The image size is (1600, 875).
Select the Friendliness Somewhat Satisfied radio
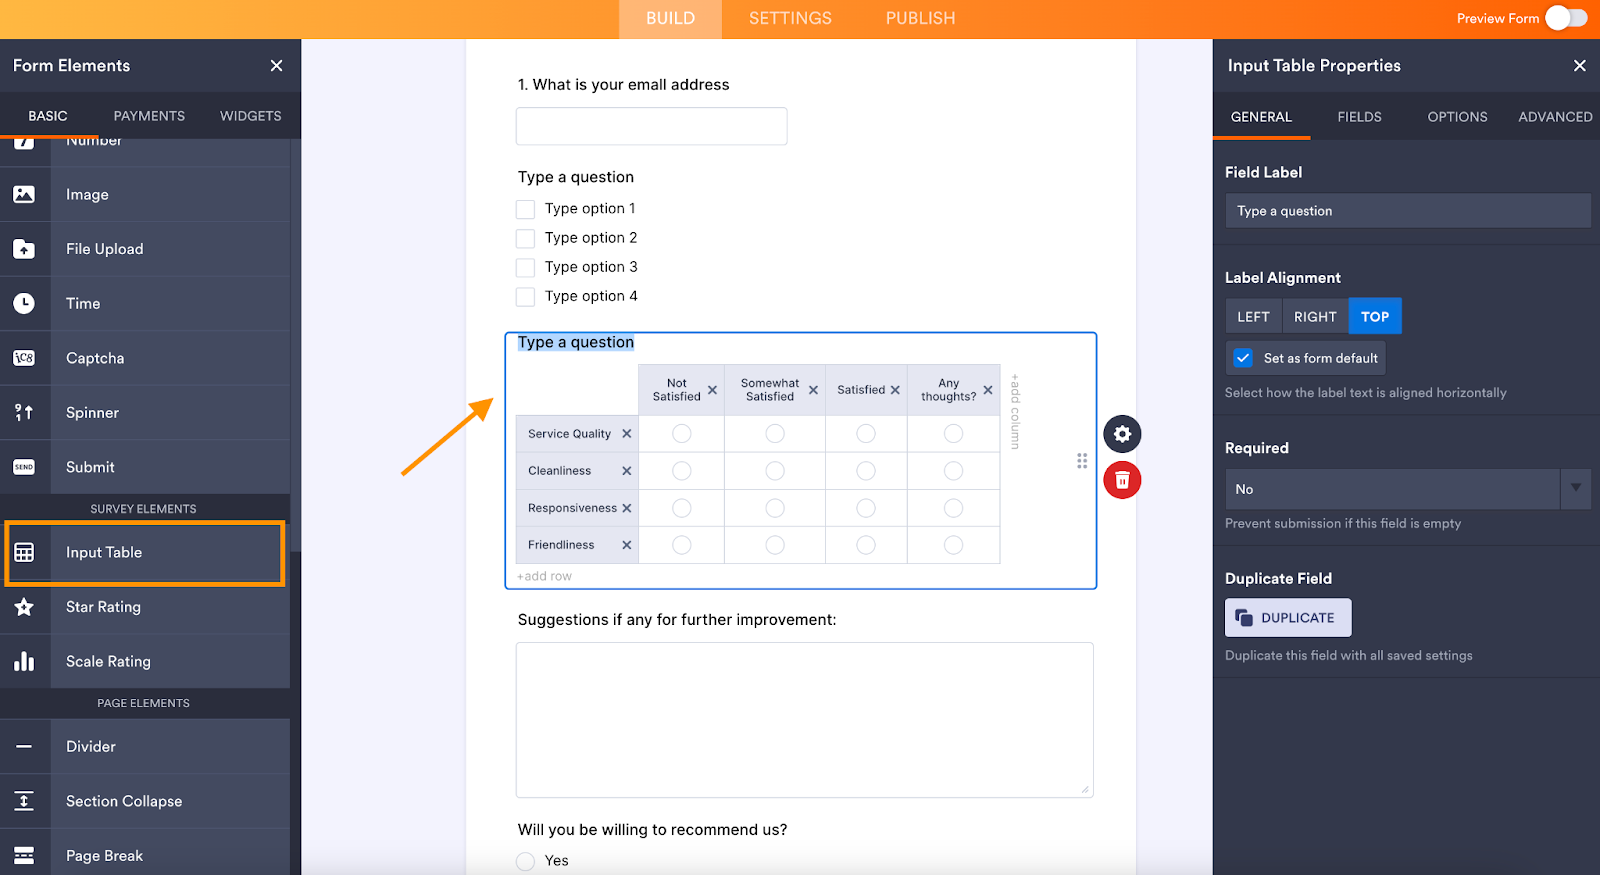[x=775, y=545]
